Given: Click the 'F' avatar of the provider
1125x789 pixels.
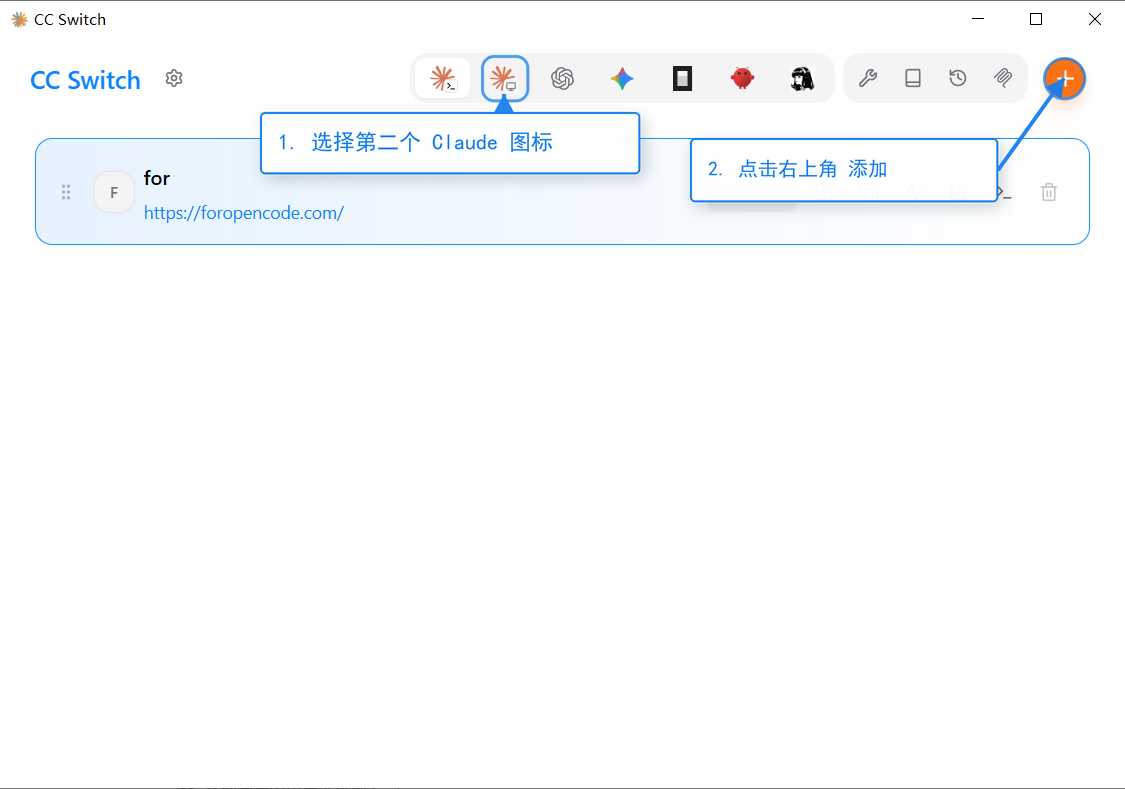Looking at the screenshot, I should [114, 192].
